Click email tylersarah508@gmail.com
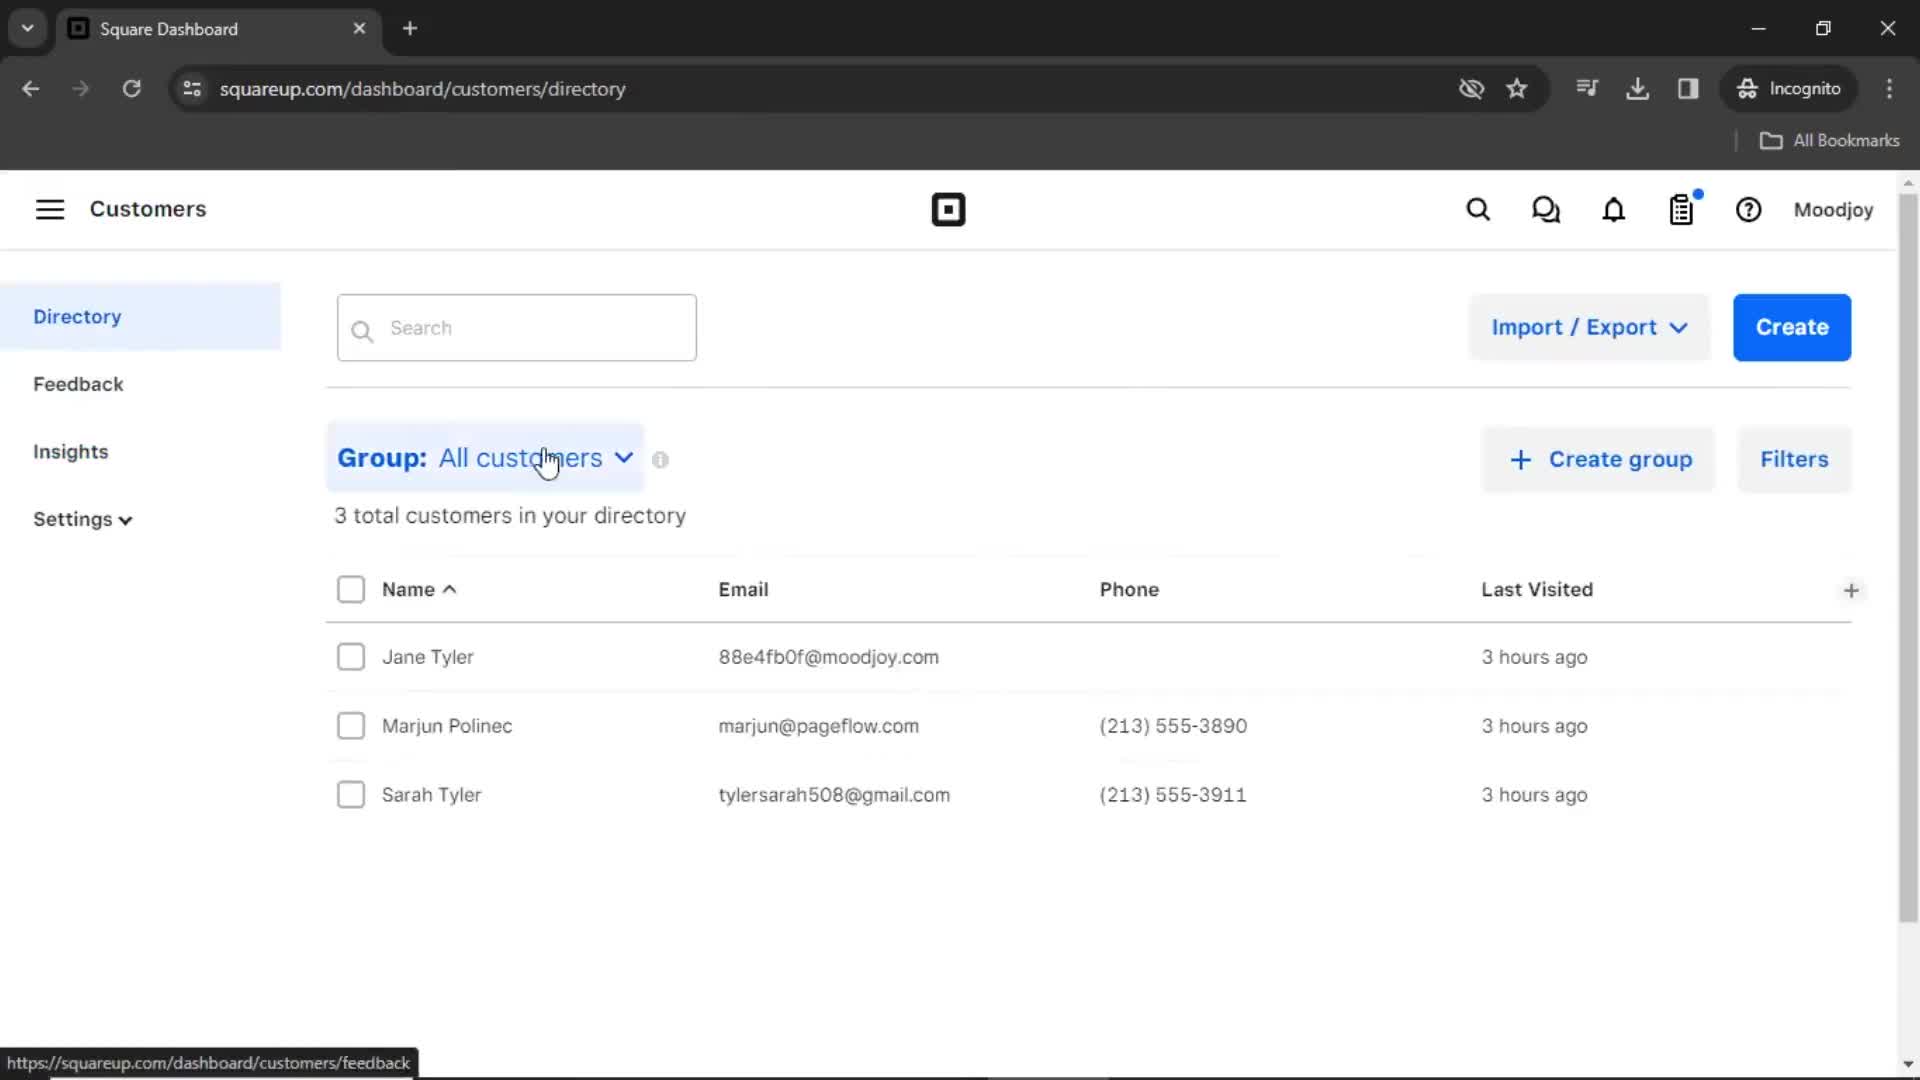Screen dimensions: 1920x1080 click(834, 795)
